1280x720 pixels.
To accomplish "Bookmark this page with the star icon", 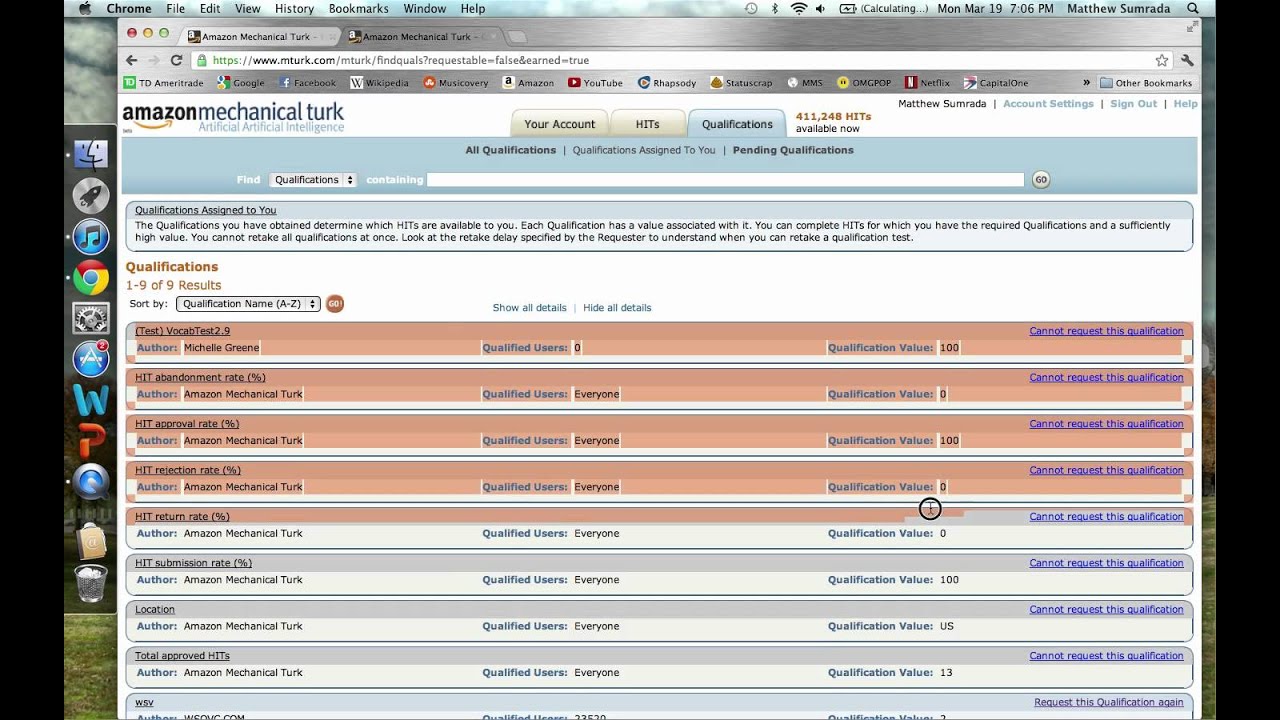I will coord(1161,60).
